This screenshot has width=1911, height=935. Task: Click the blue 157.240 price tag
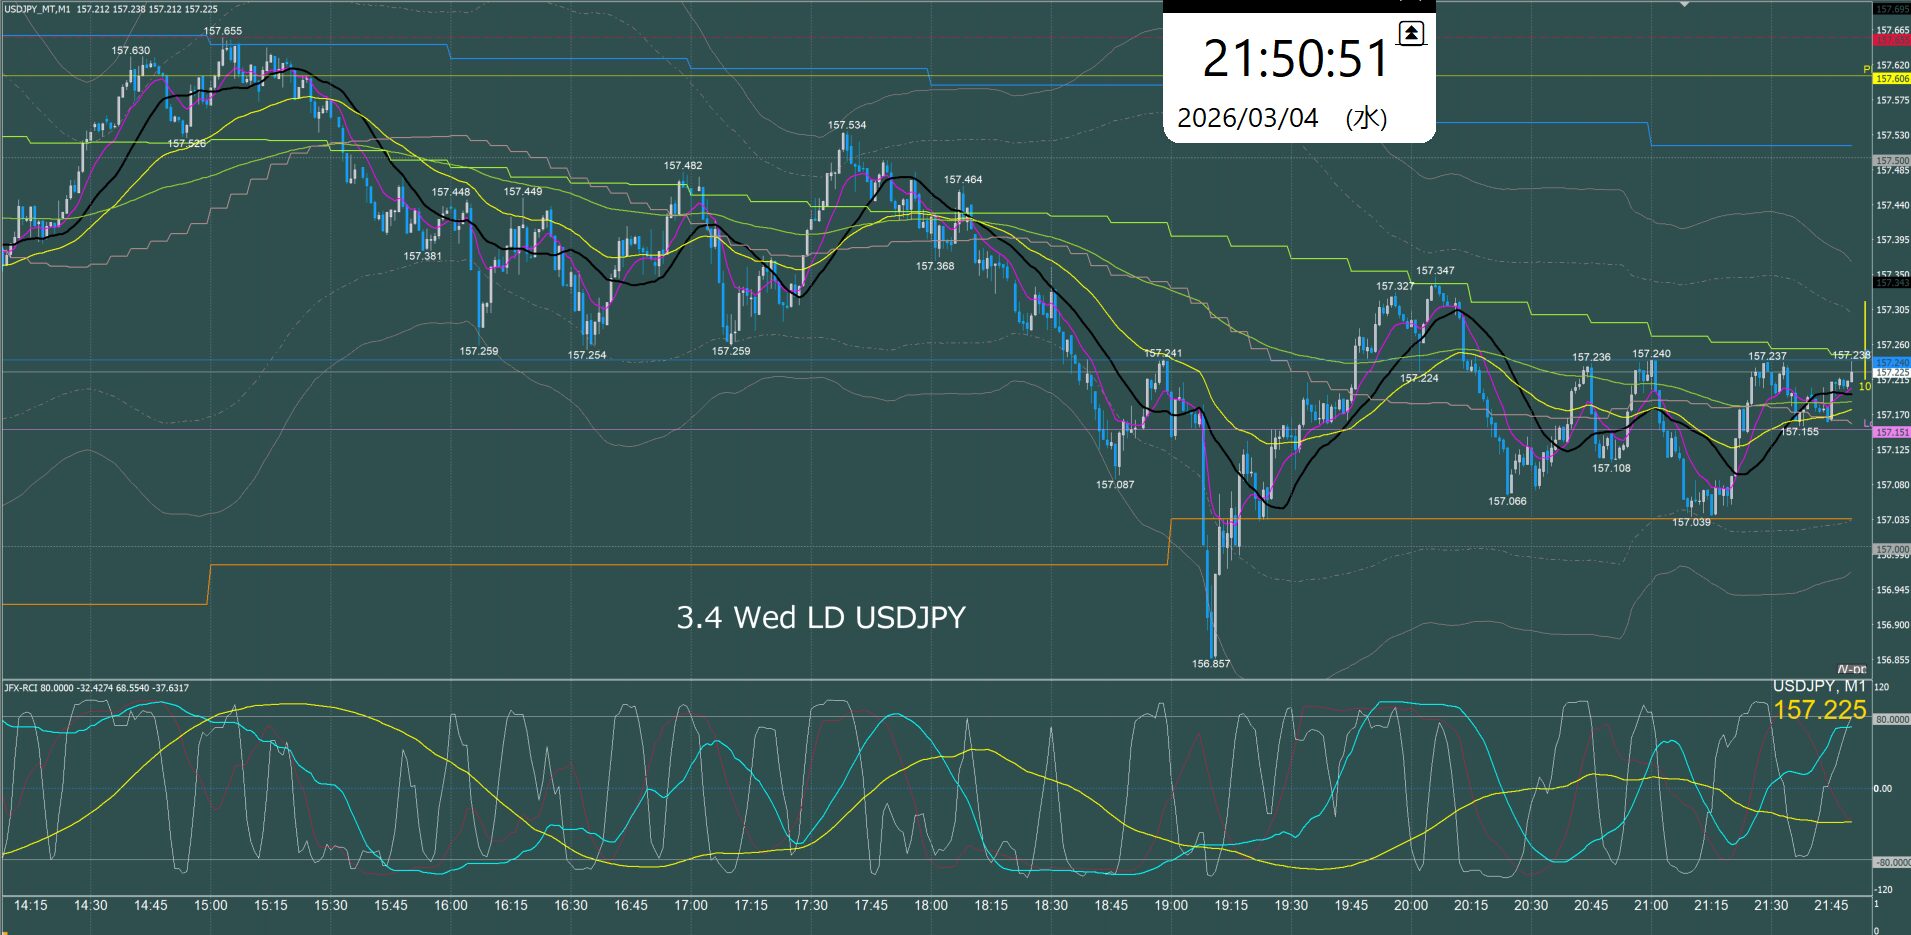click(1891, 363)
